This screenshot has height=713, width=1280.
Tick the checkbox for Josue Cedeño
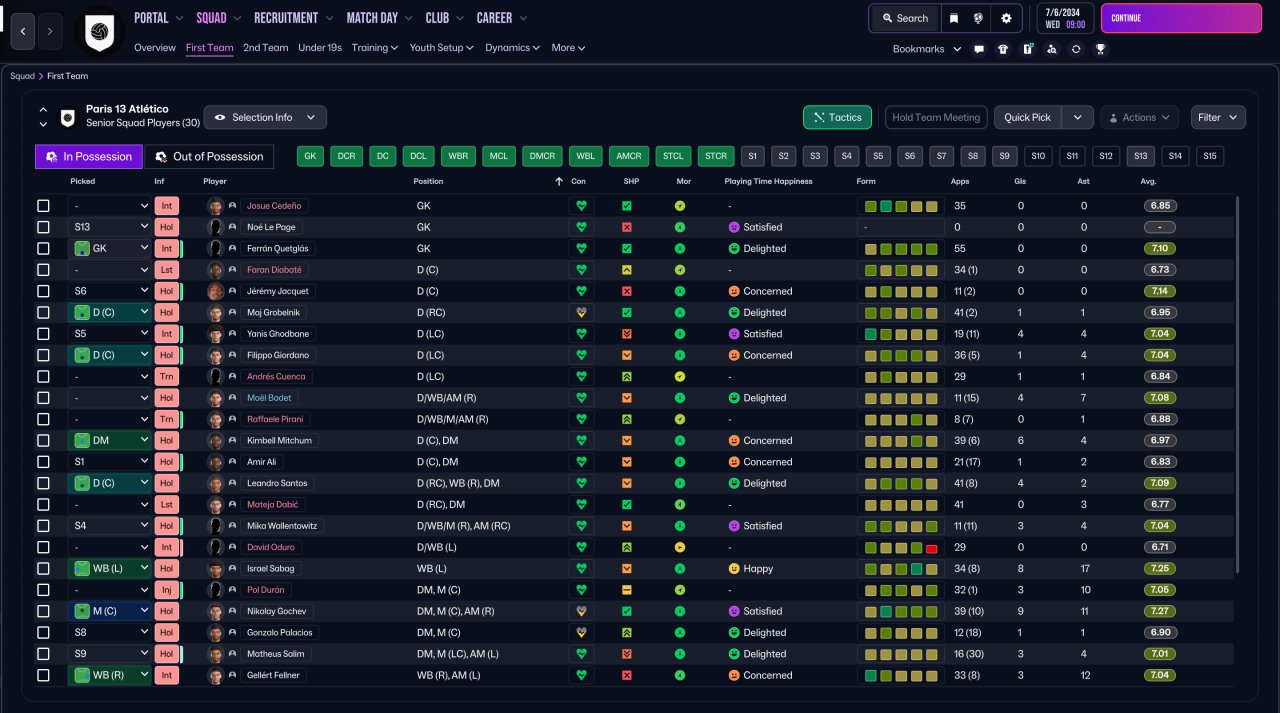(43, 206)
